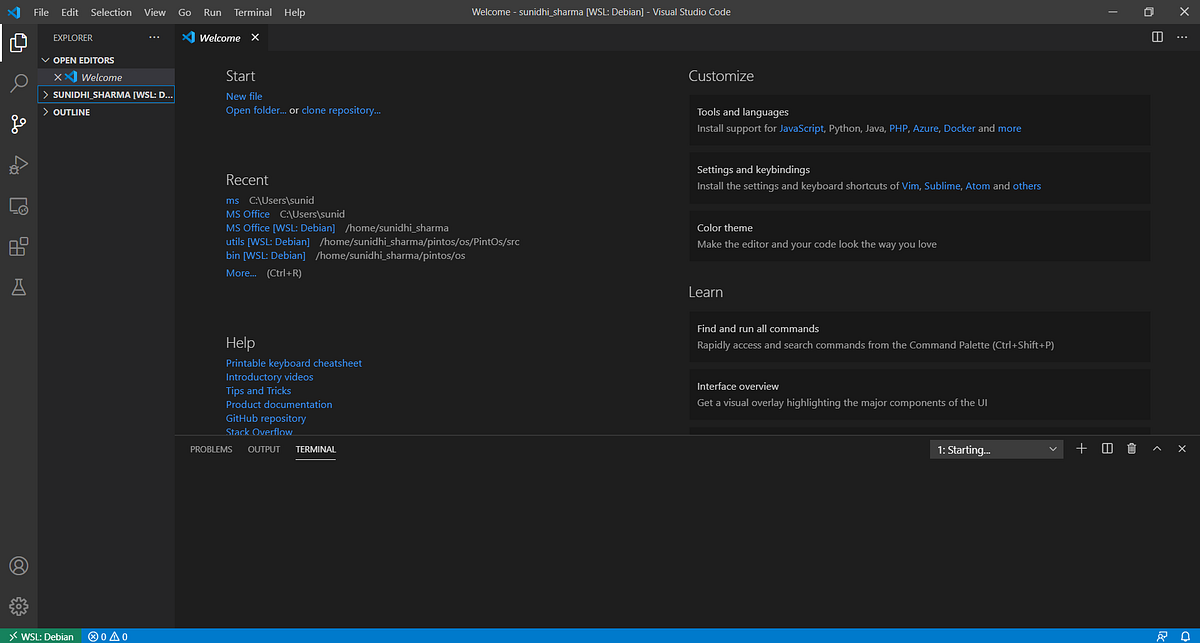The height and width of the screenshot is (643, 1200).
Task: Open the terminal selection dropdown
Action: (995, 448)
